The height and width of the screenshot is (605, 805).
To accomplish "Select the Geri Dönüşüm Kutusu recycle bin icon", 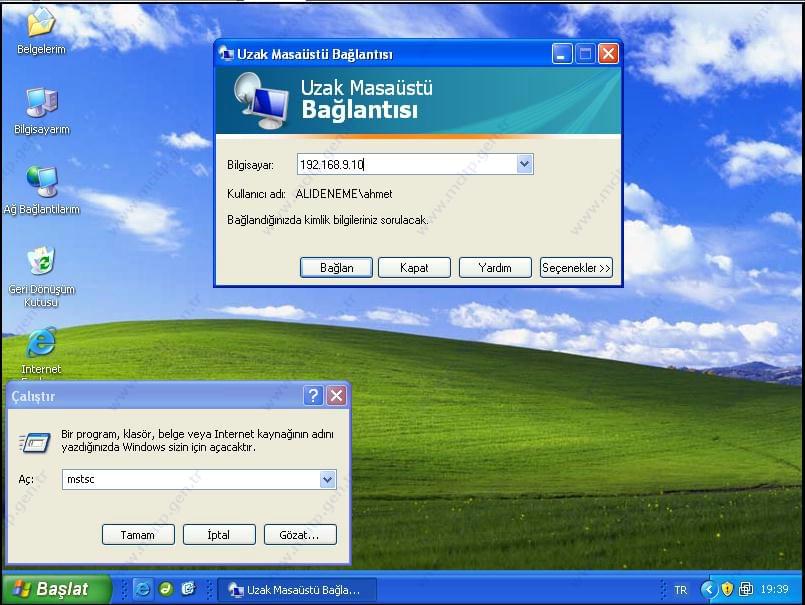I will [x=41, y=276].
